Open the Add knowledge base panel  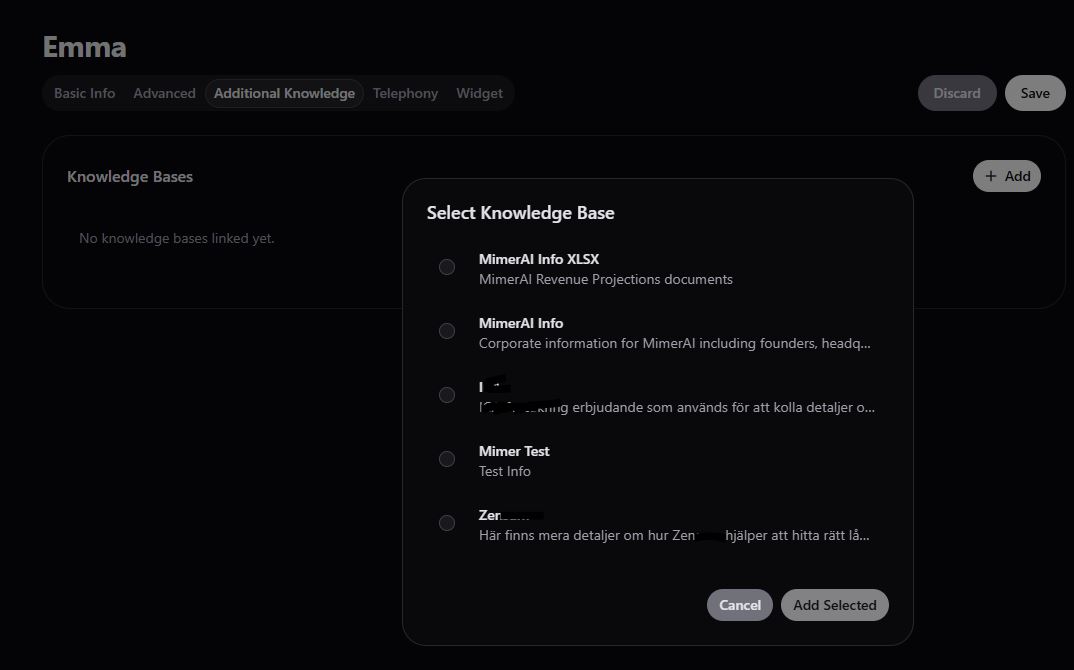pyautogui.click(x=1006, y=175)
